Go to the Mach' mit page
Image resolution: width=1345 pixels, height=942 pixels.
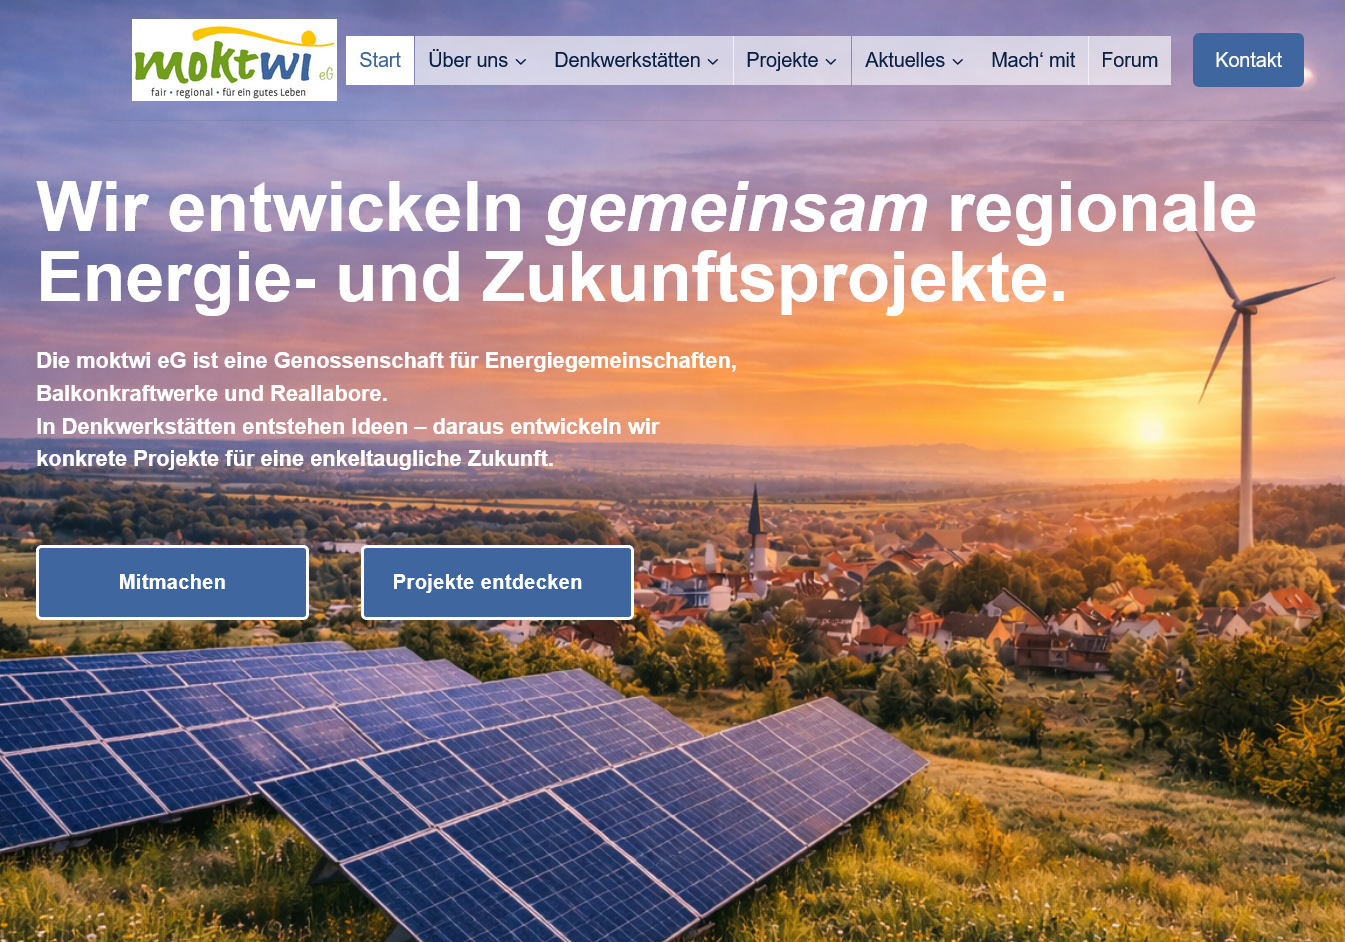tap(1033, 60)
